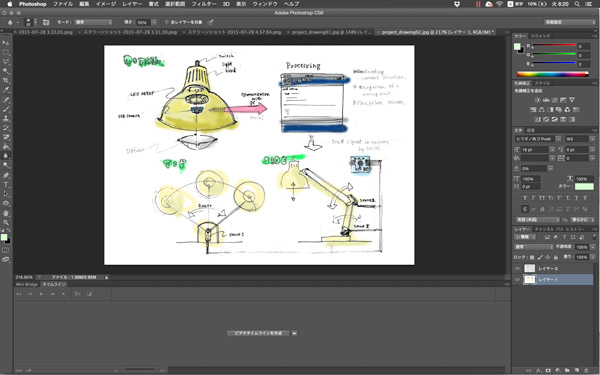Hide レイヤー 0 using its eye icon
Viewport: 600px width, 375px height.
click(x=517, y=269)
